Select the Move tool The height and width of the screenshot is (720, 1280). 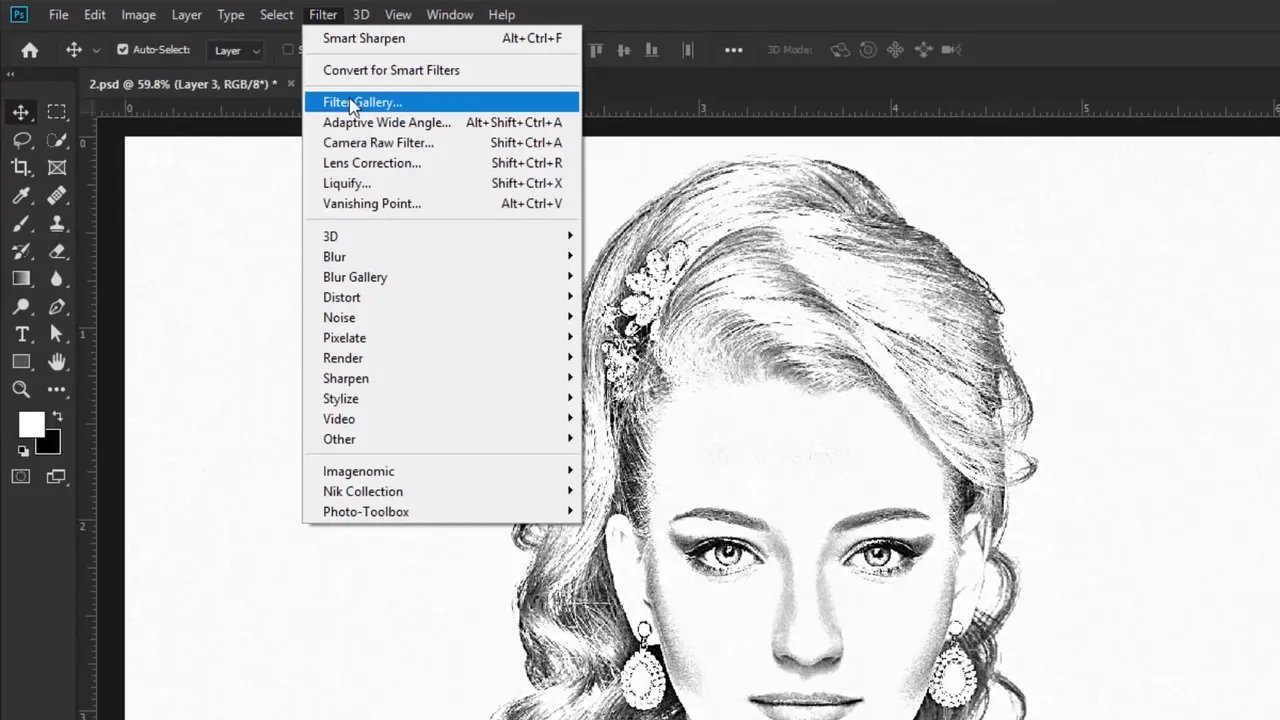pos(21,112)
